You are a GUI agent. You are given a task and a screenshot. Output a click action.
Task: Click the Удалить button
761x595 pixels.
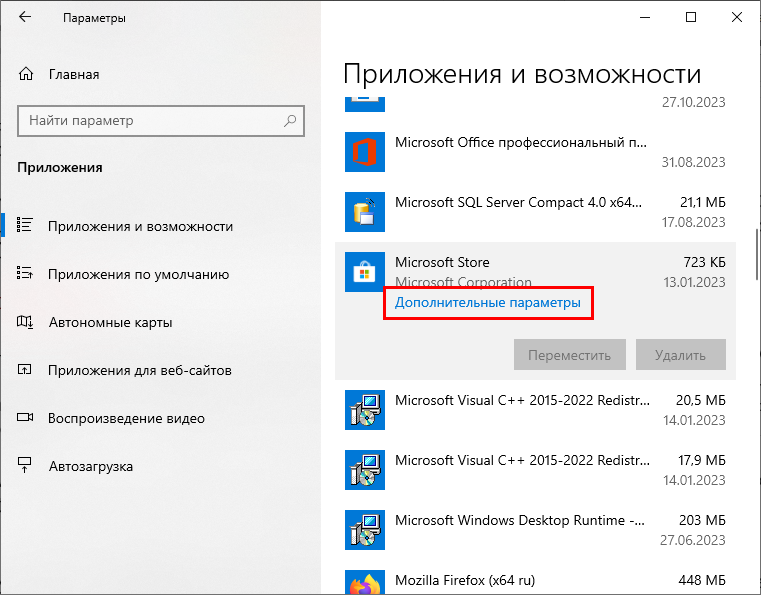(680, 355)
